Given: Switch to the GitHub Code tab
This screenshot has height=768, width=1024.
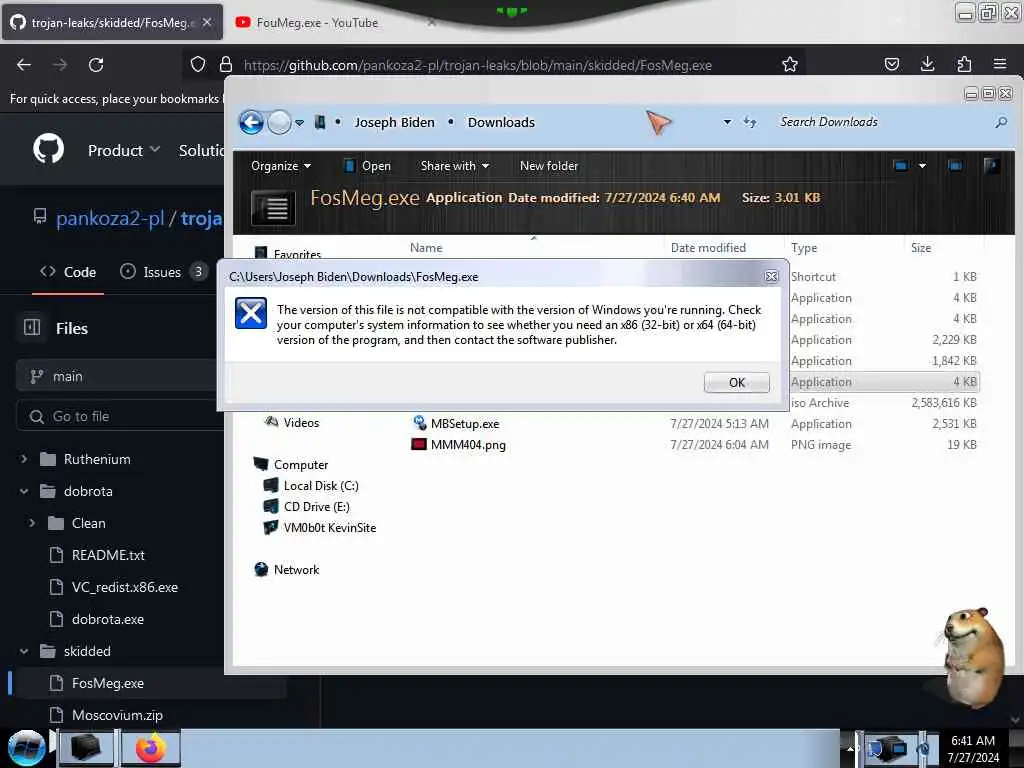Looking at the screenshot, I should (x=68, y=272).
